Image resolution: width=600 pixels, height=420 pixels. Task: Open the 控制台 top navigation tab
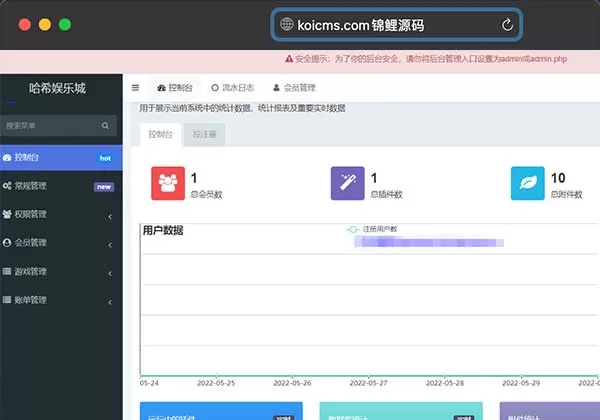(x=174, y=88)
